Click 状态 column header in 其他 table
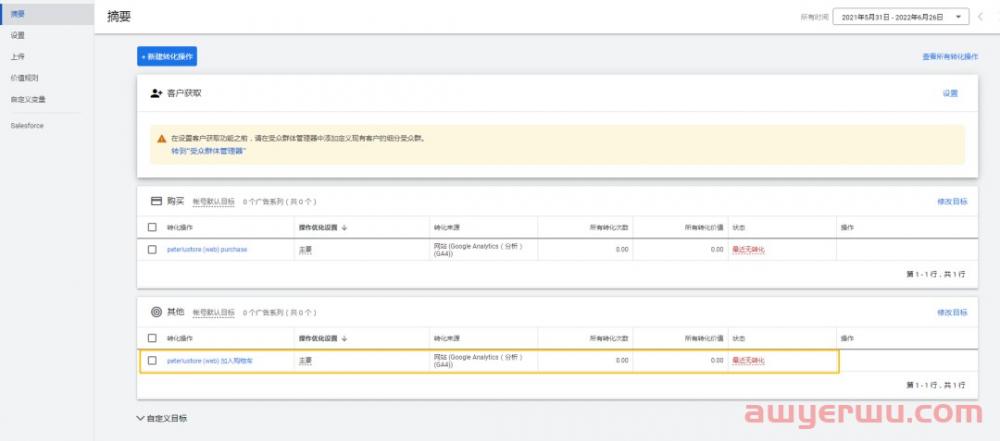1000x441 pixels. click(x=739, y=338)
